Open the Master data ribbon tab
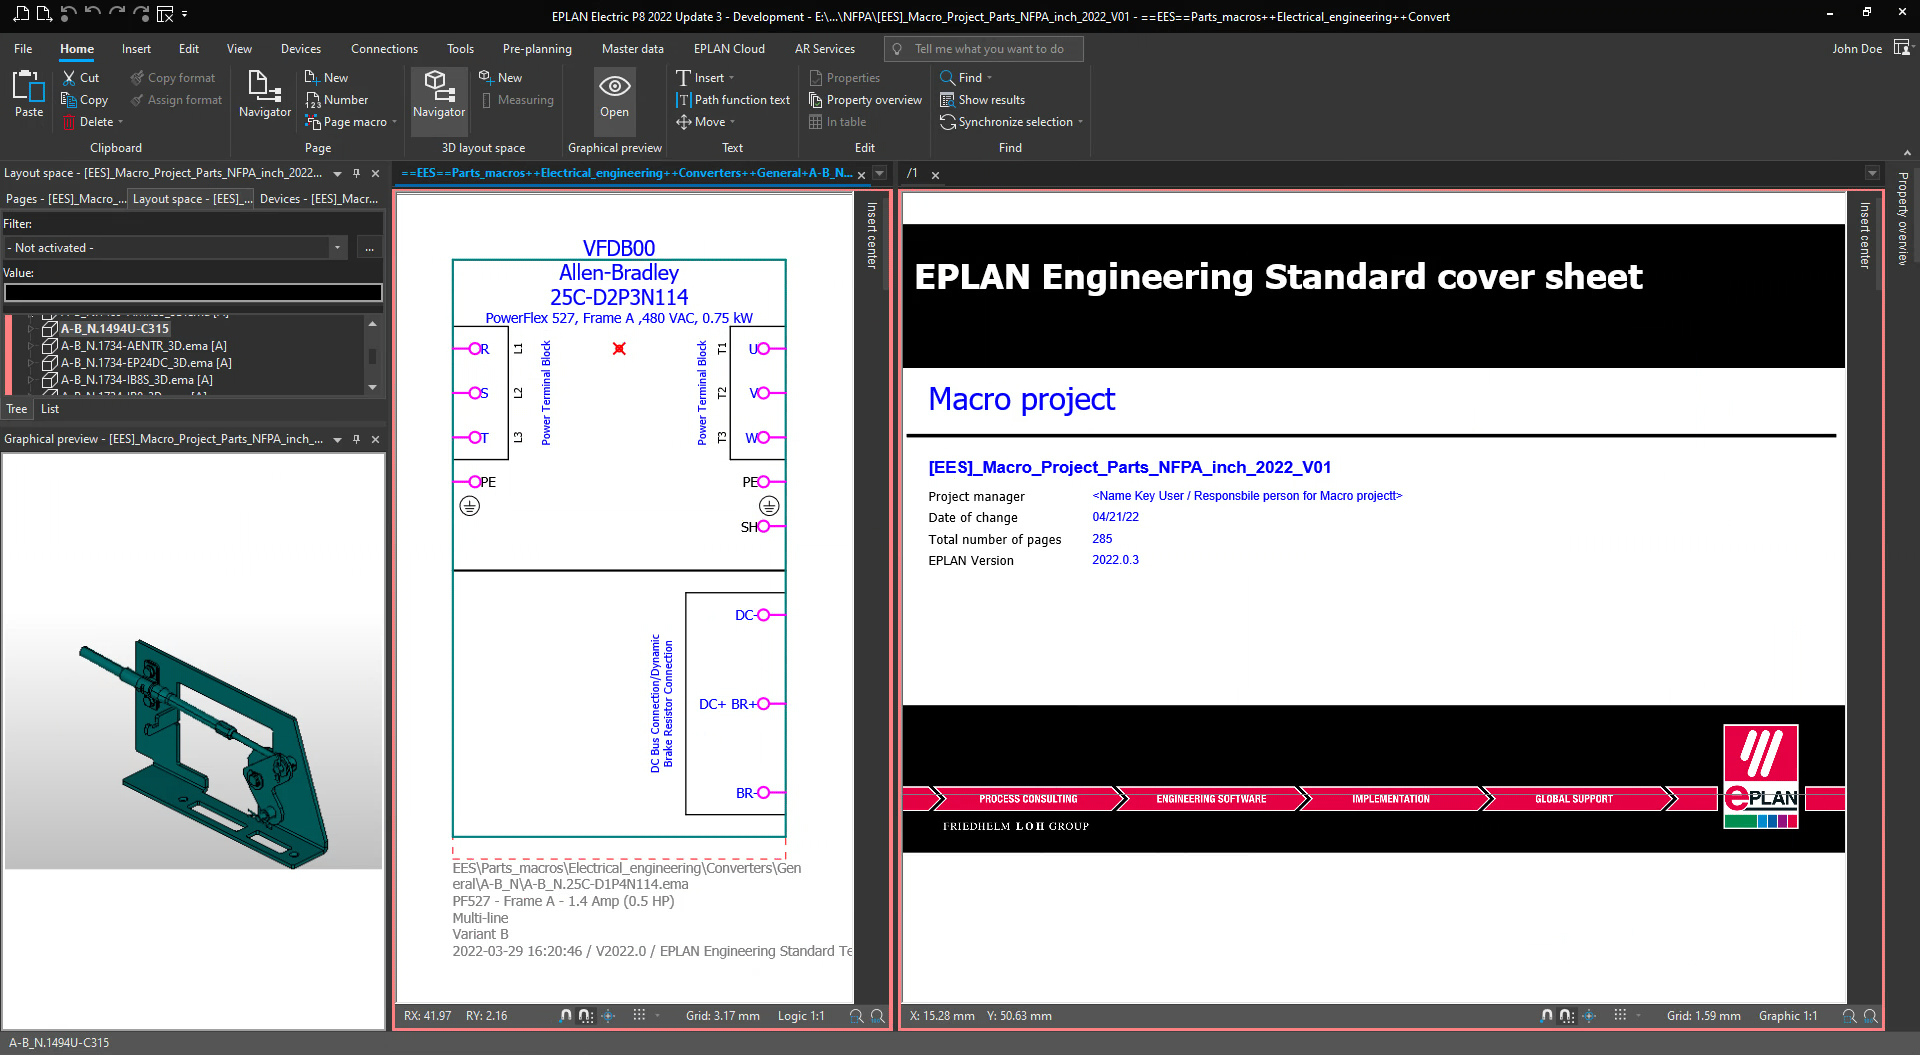The image size is (1920, 1055). [x=632, y=49]
